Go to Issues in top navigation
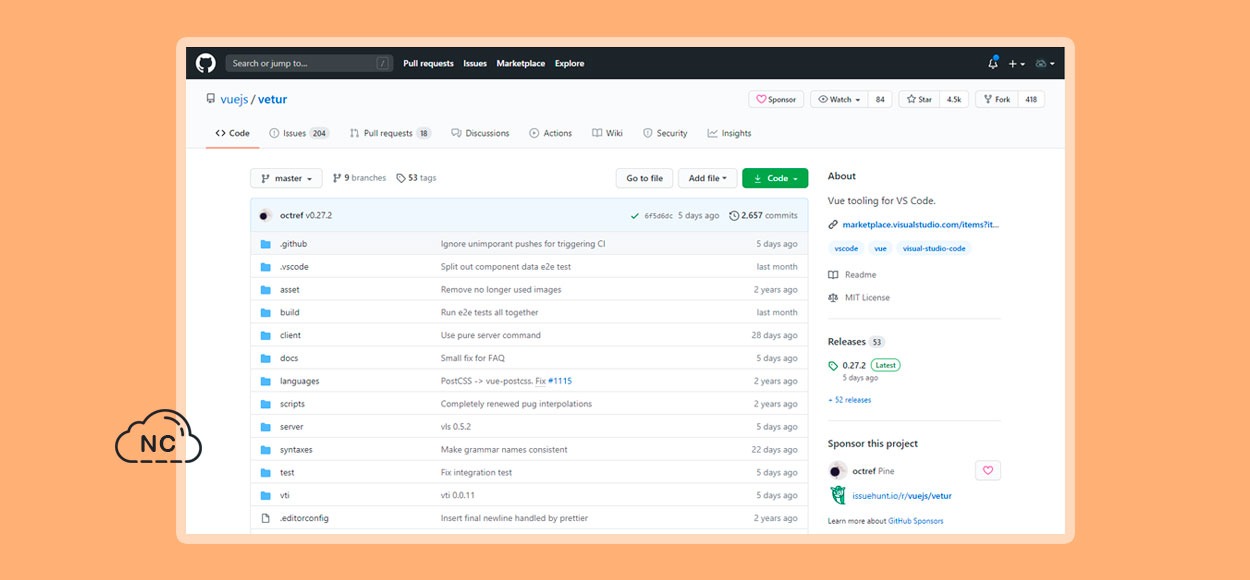Image resolution: width=1250 pixels, height=580 pixels. pyautogui.click(x=475, y=63)
